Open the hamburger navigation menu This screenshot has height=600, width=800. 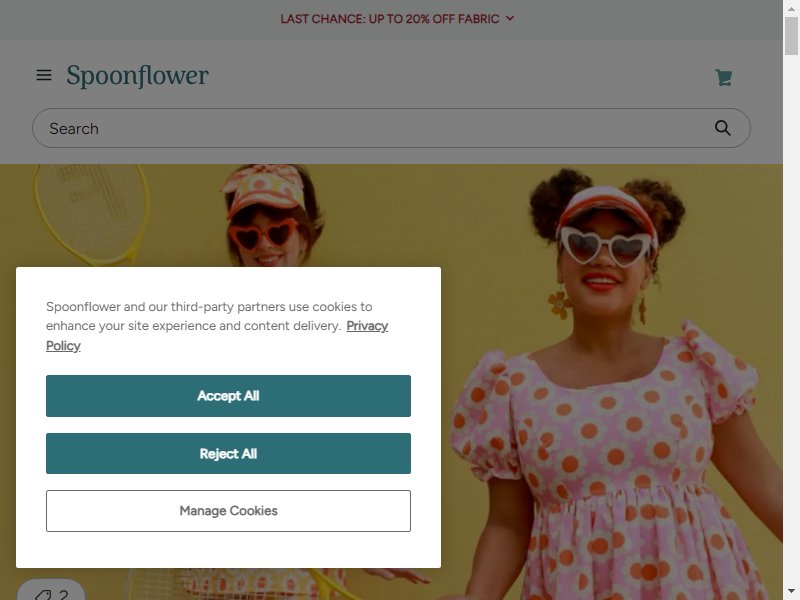(x=44, y=76)
